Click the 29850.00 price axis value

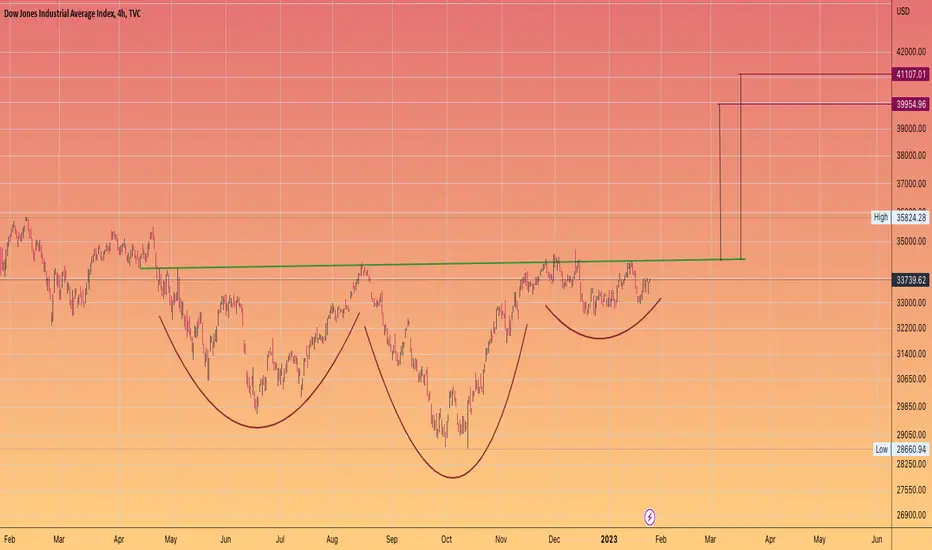[911, 406]
